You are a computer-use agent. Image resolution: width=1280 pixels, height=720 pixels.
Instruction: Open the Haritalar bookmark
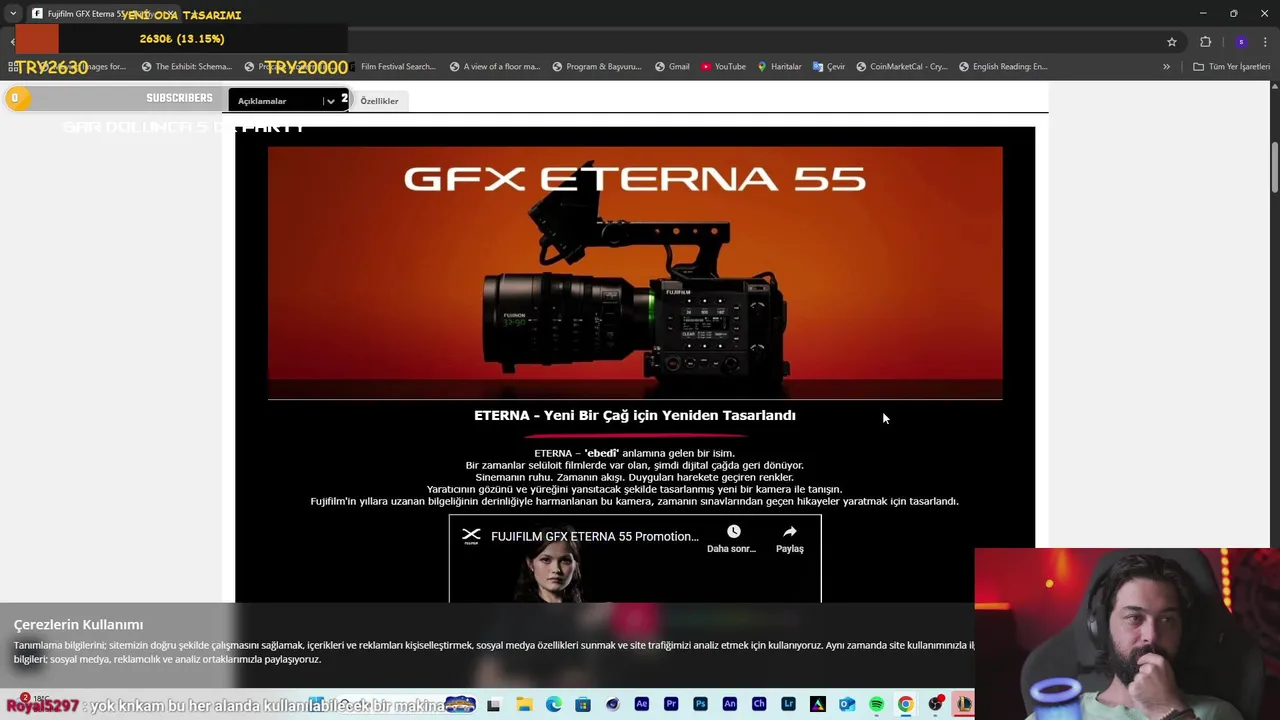coord(779,67)
